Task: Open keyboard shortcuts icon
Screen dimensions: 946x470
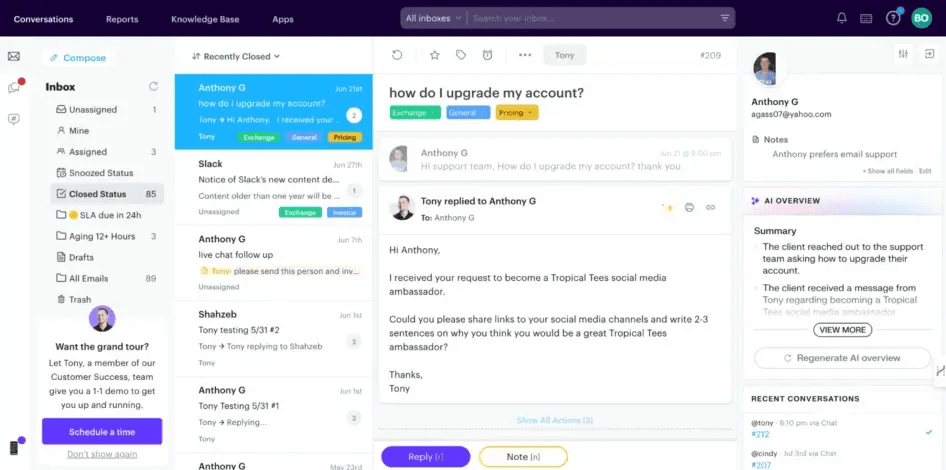Action: (866, 18)
